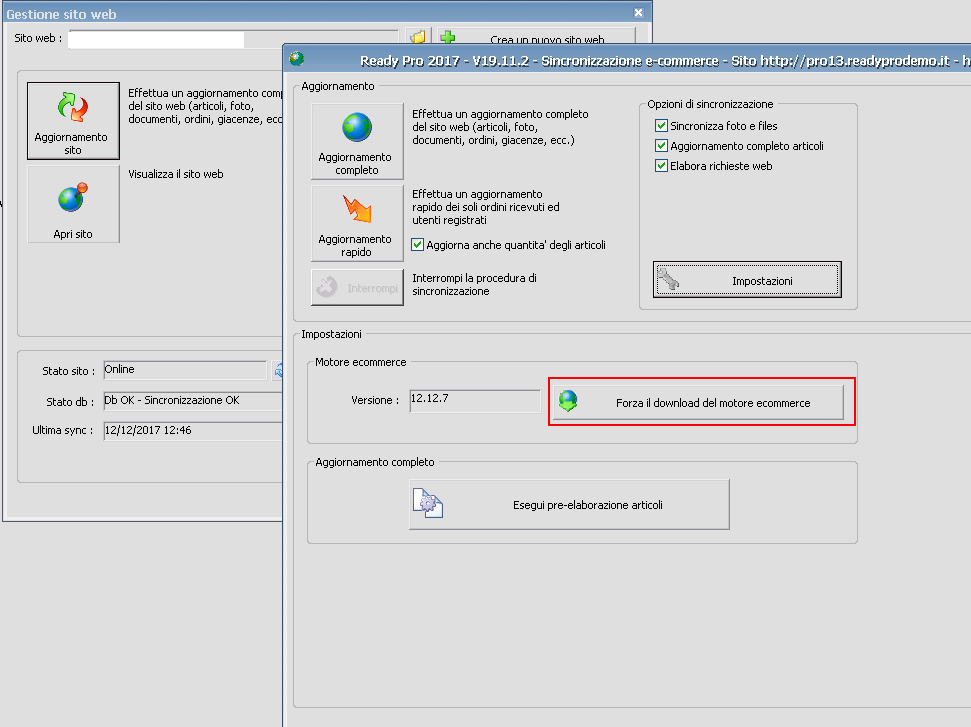
Task: Click the Sito web input field
Action: (x=233, y=39)
